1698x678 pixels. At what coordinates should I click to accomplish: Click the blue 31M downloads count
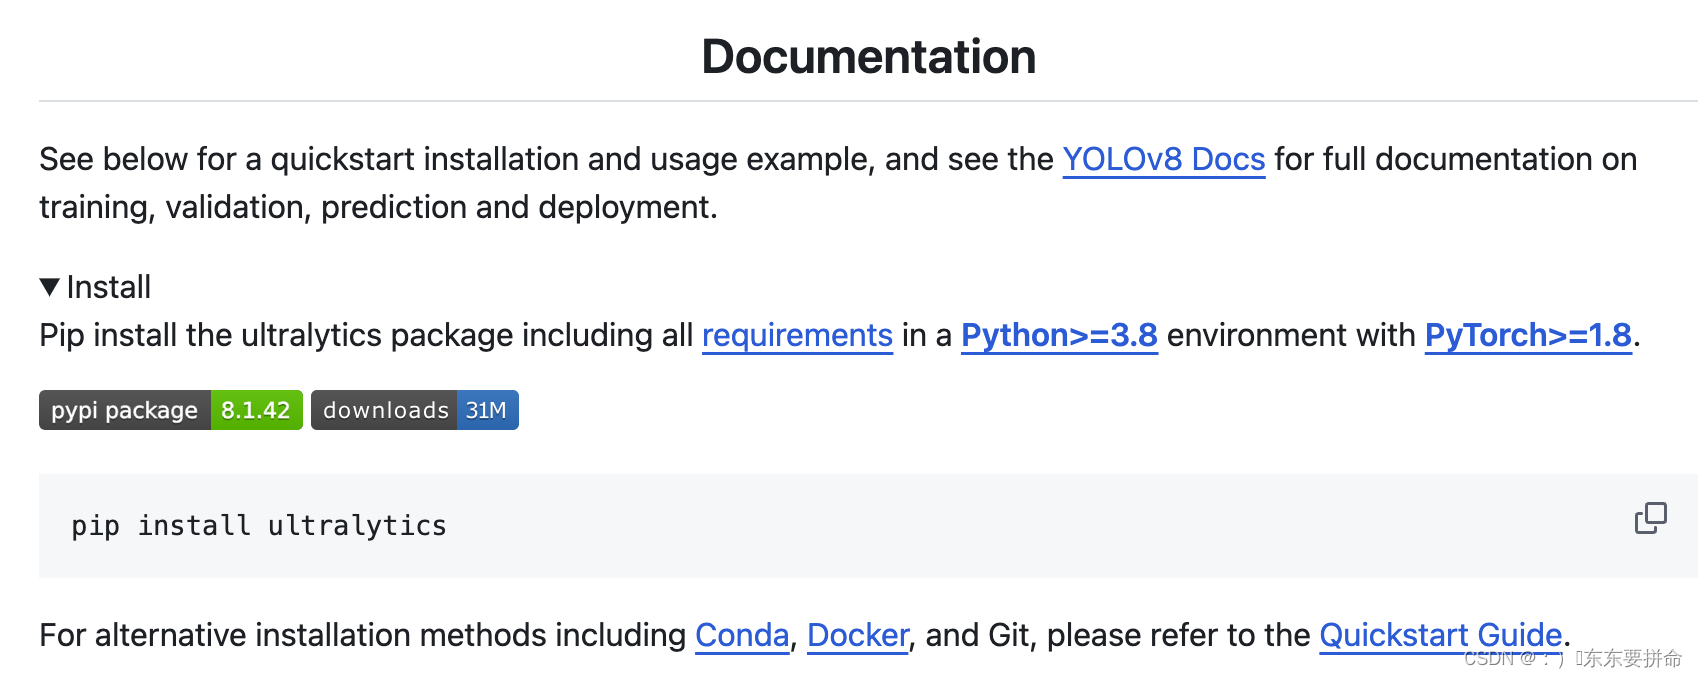(x=486, y=410)
